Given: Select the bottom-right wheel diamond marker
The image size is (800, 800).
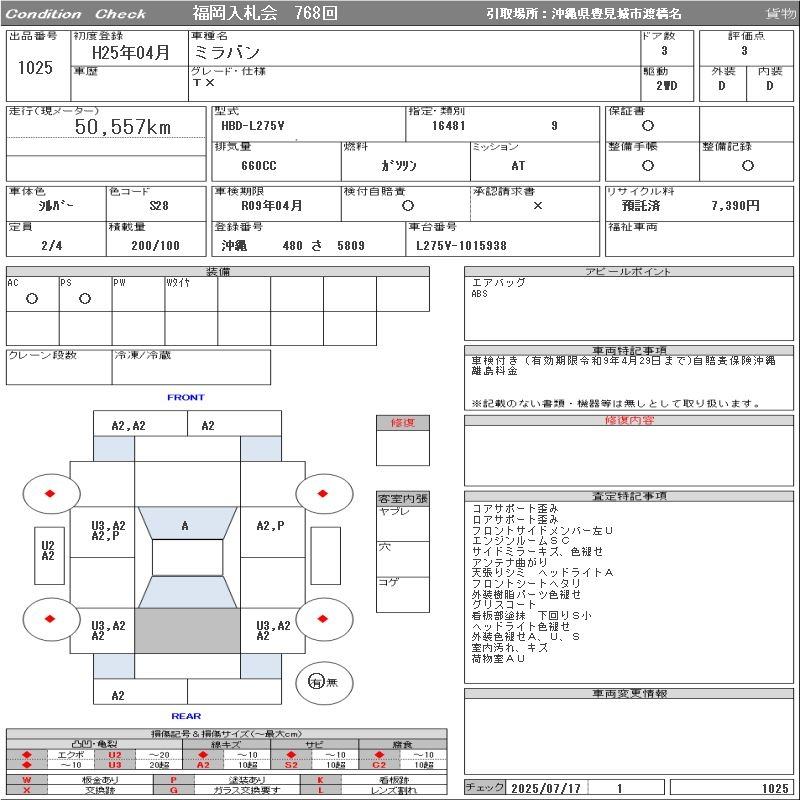Looking at the screenshot, I should coord(324,619).
